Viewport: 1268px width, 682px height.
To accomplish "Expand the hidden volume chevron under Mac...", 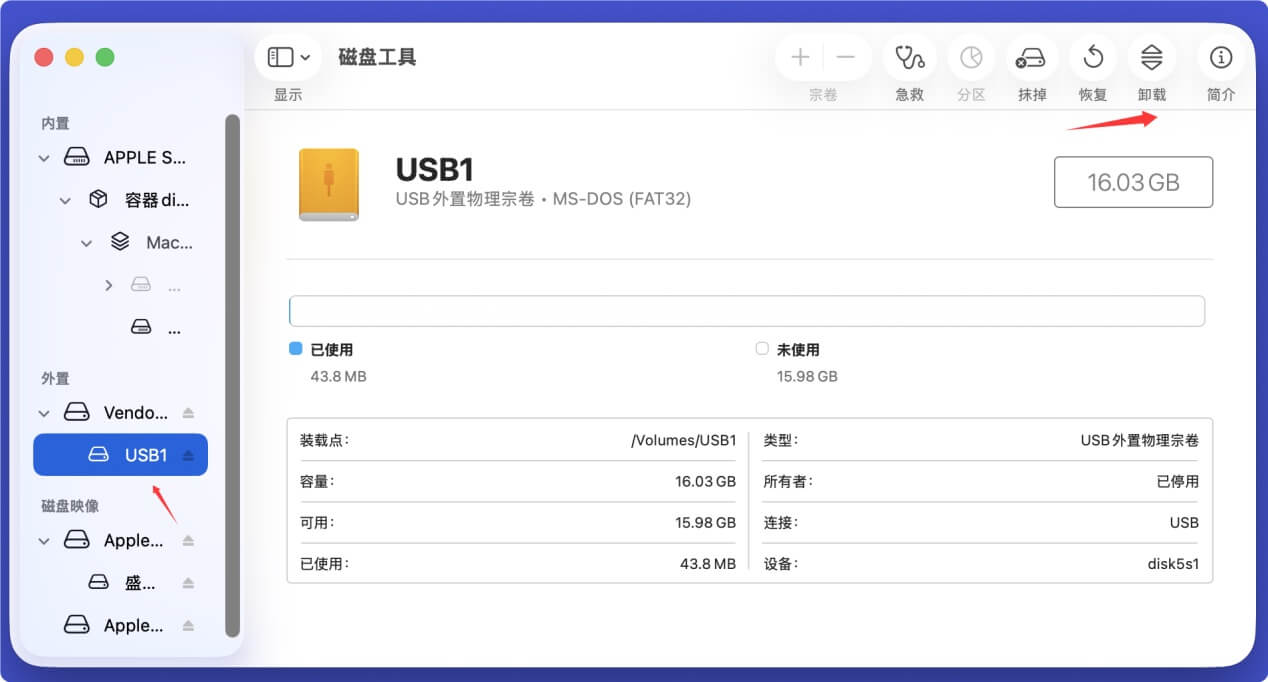I will [109, 284].
